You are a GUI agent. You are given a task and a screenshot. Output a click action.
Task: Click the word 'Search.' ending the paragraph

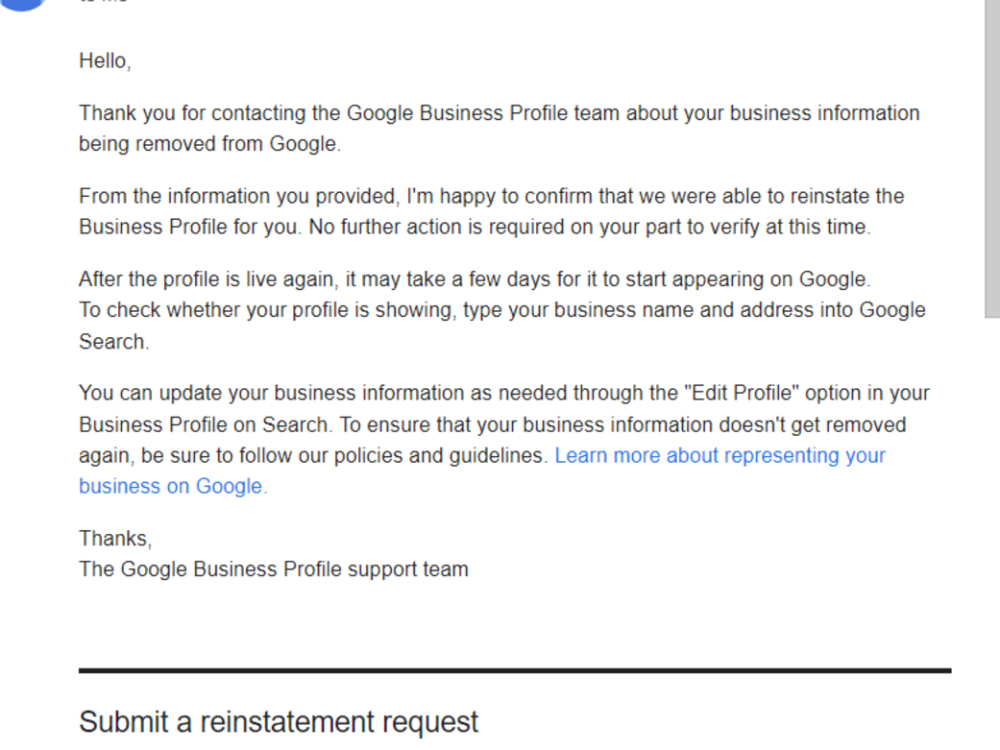click(114, 342)
